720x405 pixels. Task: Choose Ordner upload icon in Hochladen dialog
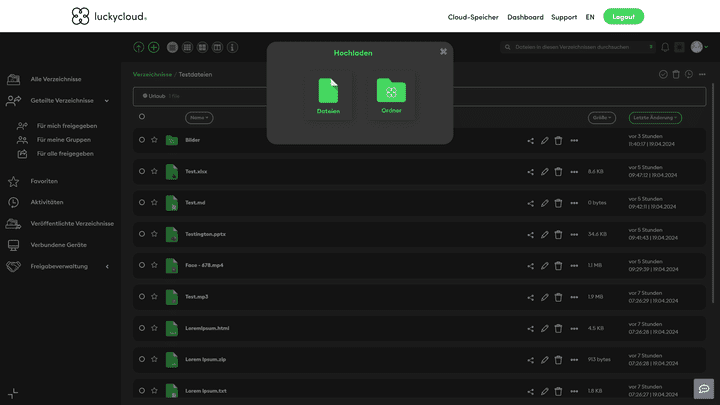tap(391, 91)
